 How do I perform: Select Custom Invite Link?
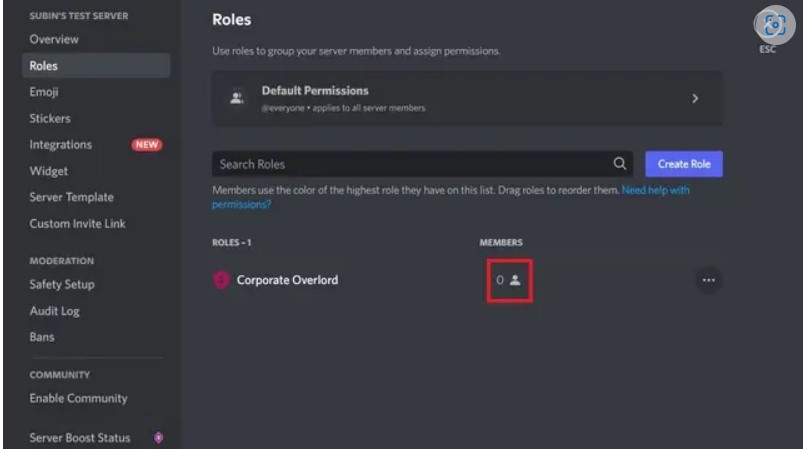coord(77,223)
